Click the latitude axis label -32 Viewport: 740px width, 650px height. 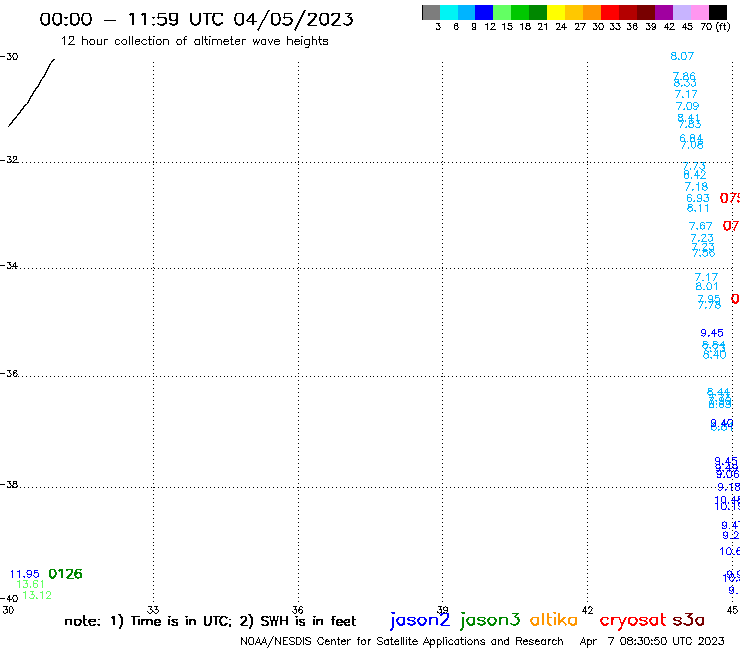[x=9, y=160]
